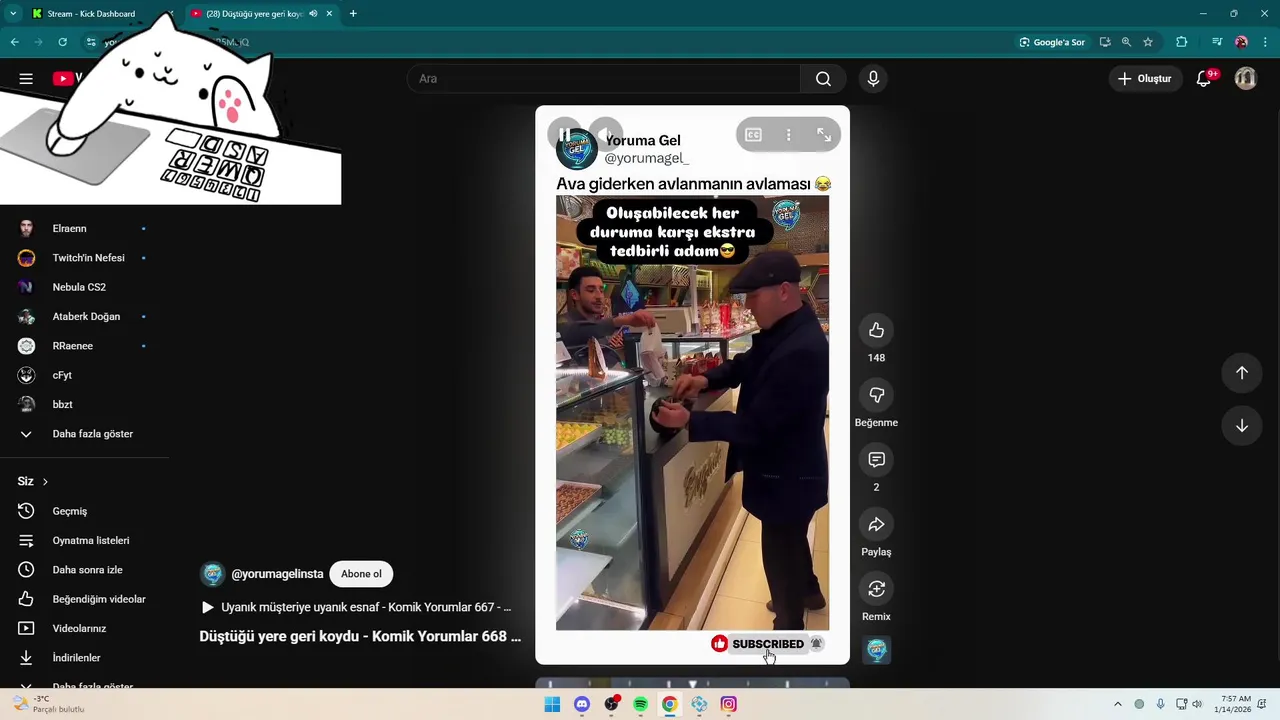Click the Google'a Sor lens button
This screenshot has height=720, width=1280.
1052,42
